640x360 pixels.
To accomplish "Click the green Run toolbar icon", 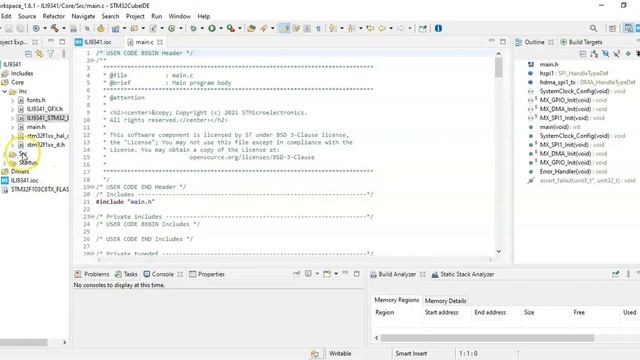I will pos(212,28).
